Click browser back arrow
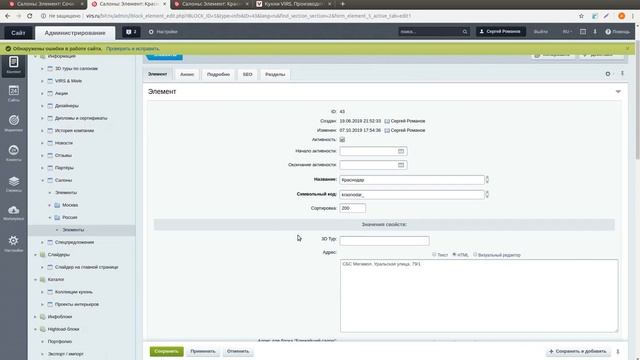The width and height of the screenshot is (640, 360). (x=7, y=16)
